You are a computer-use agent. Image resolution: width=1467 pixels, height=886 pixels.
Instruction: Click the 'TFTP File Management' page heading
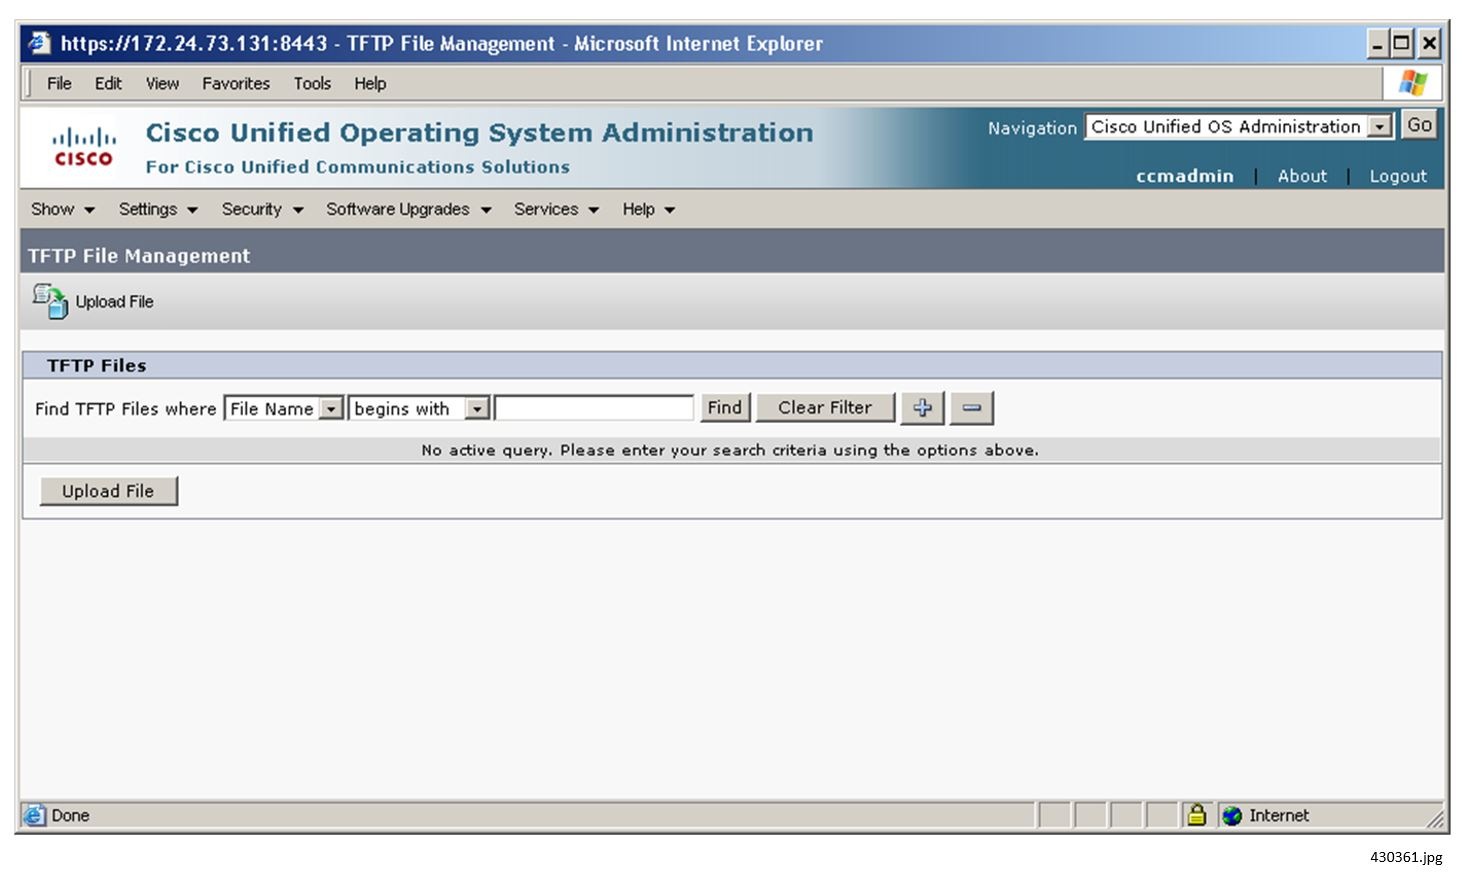[139, 256]
